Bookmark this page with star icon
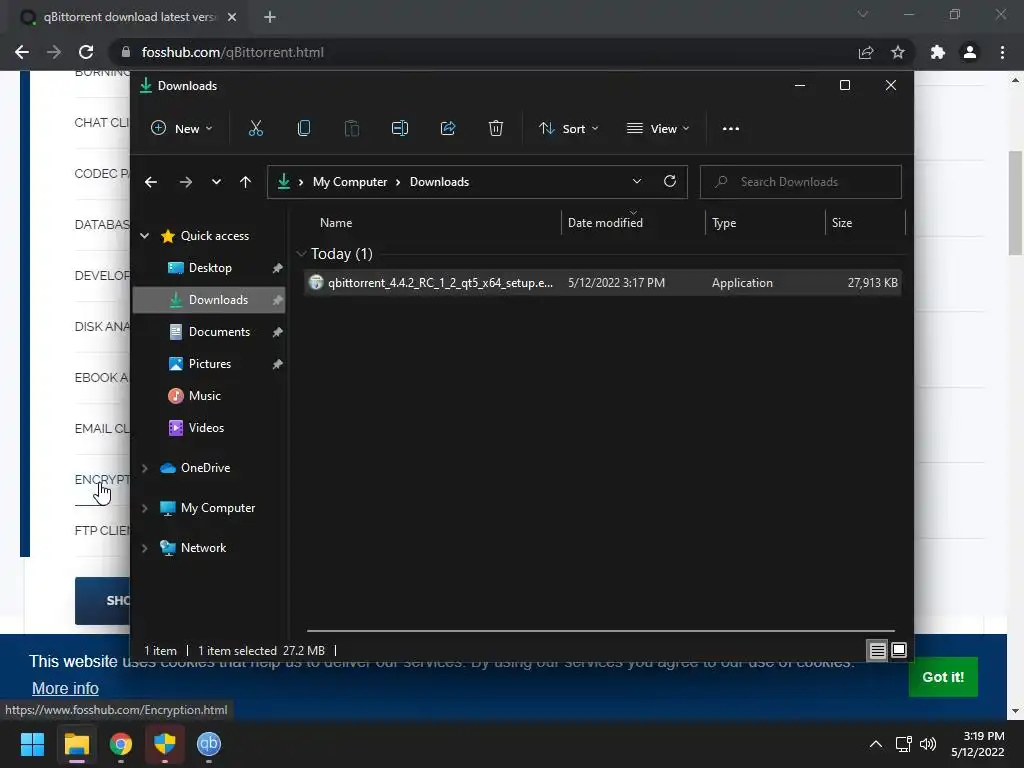 pos(898,52)
